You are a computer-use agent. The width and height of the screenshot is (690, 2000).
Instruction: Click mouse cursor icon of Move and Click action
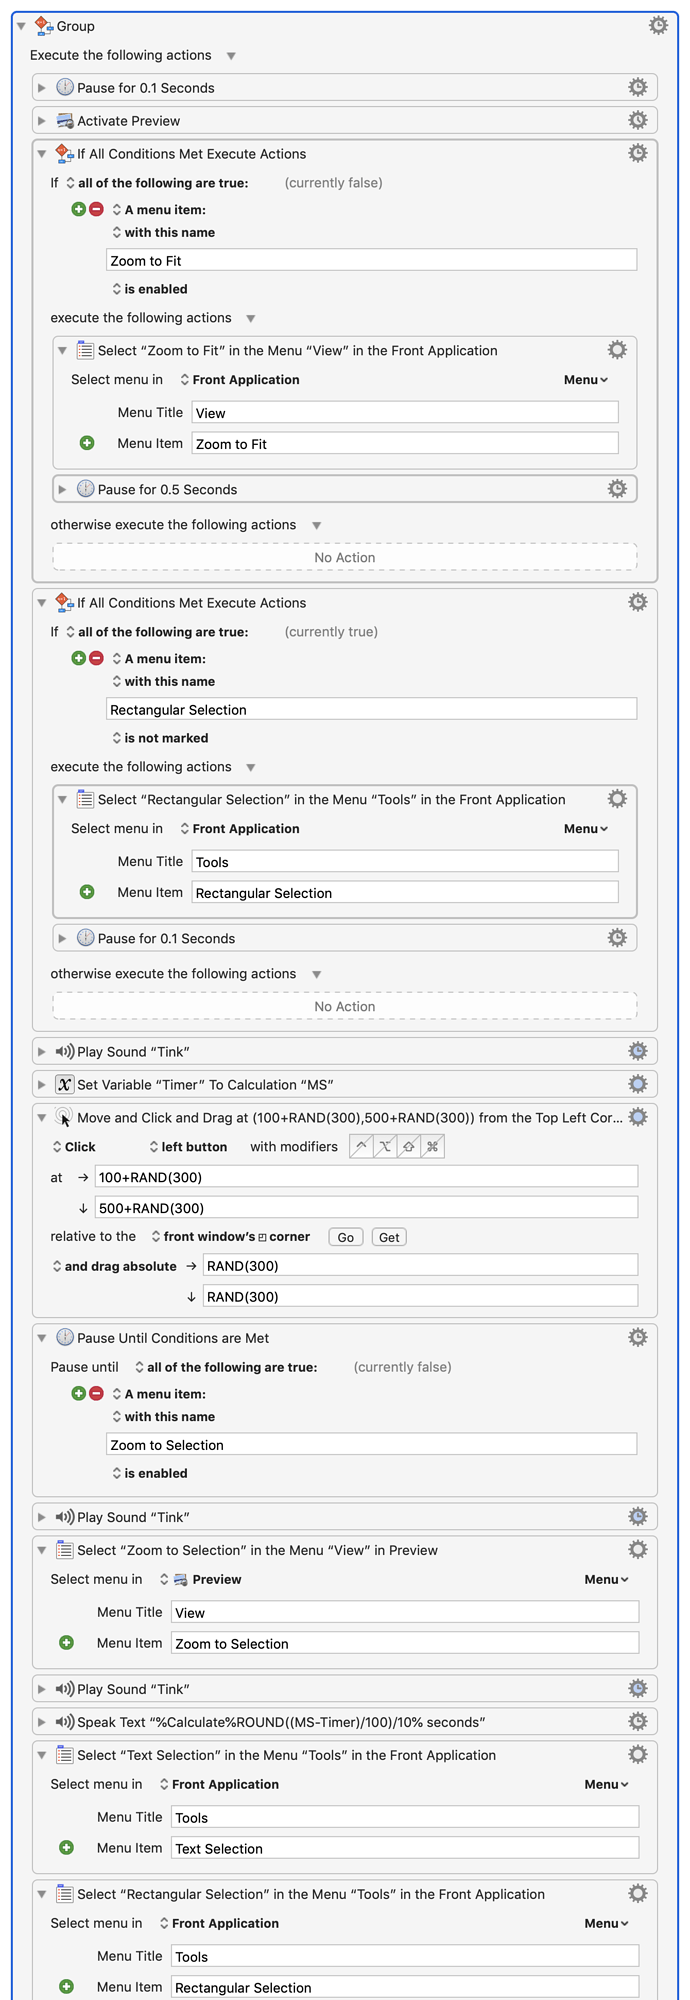click(65, 1117)
